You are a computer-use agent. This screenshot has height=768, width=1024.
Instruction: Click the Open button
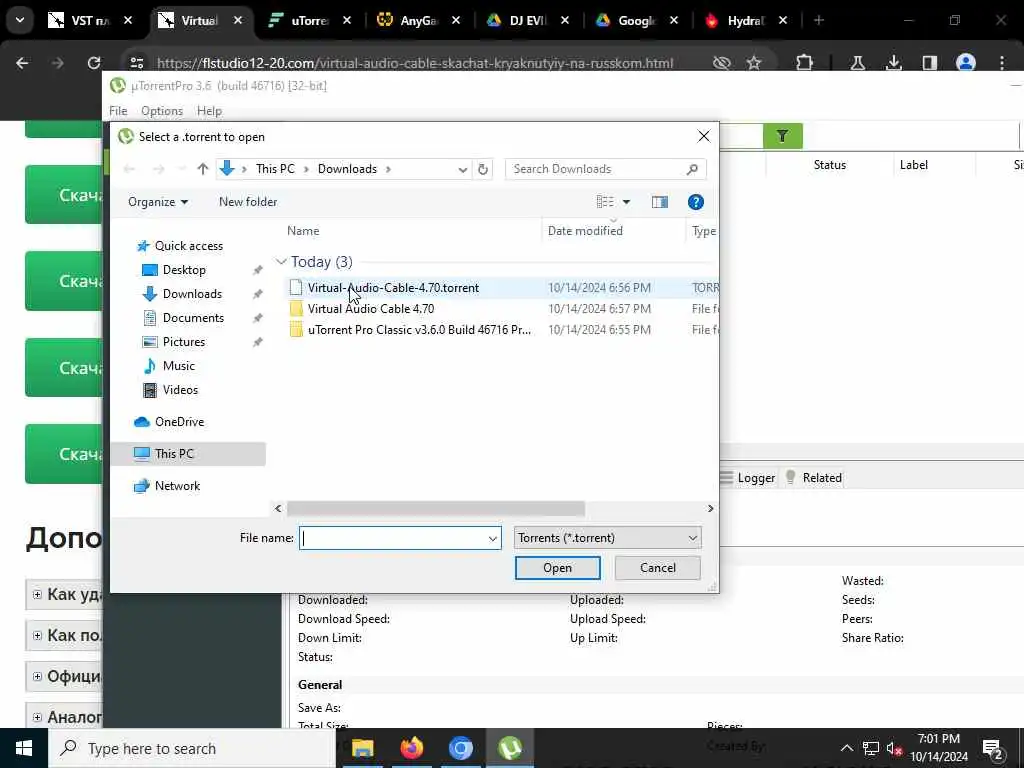(x=557, y=568)
